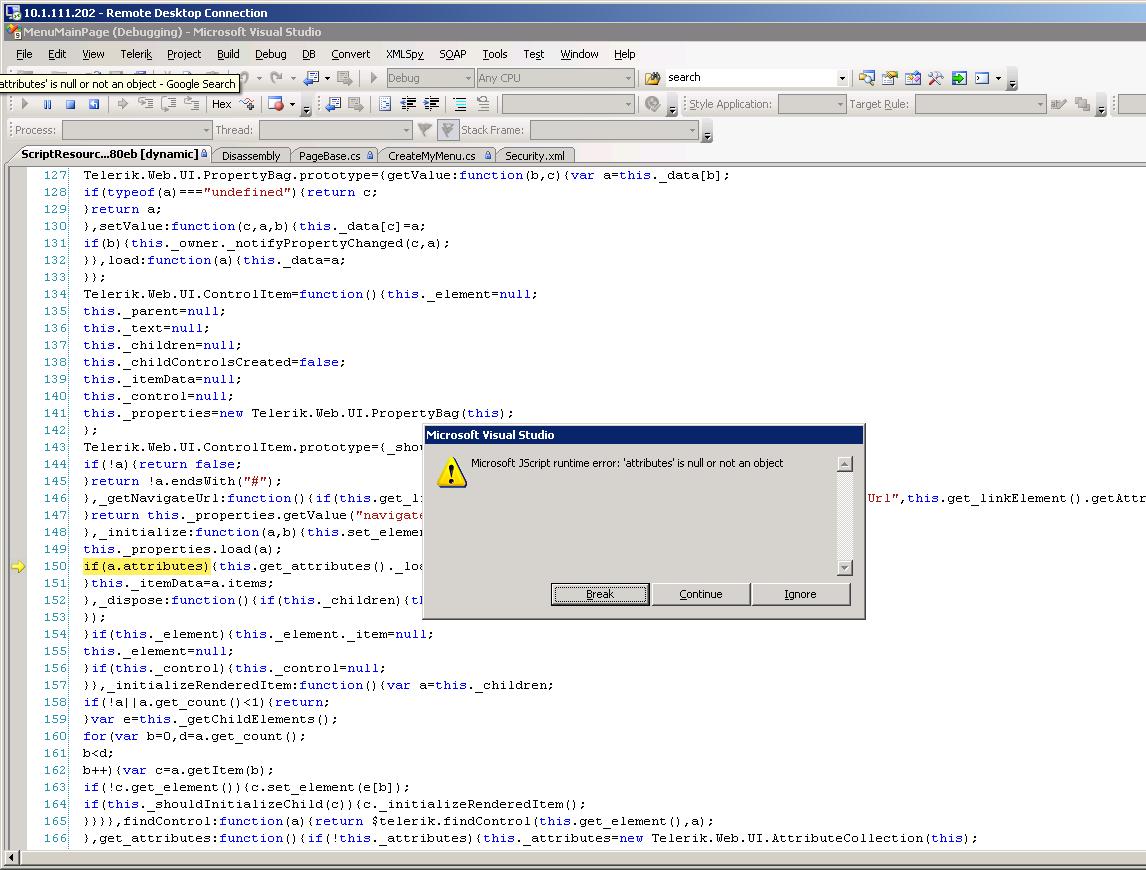Click into the search text field

749,77
